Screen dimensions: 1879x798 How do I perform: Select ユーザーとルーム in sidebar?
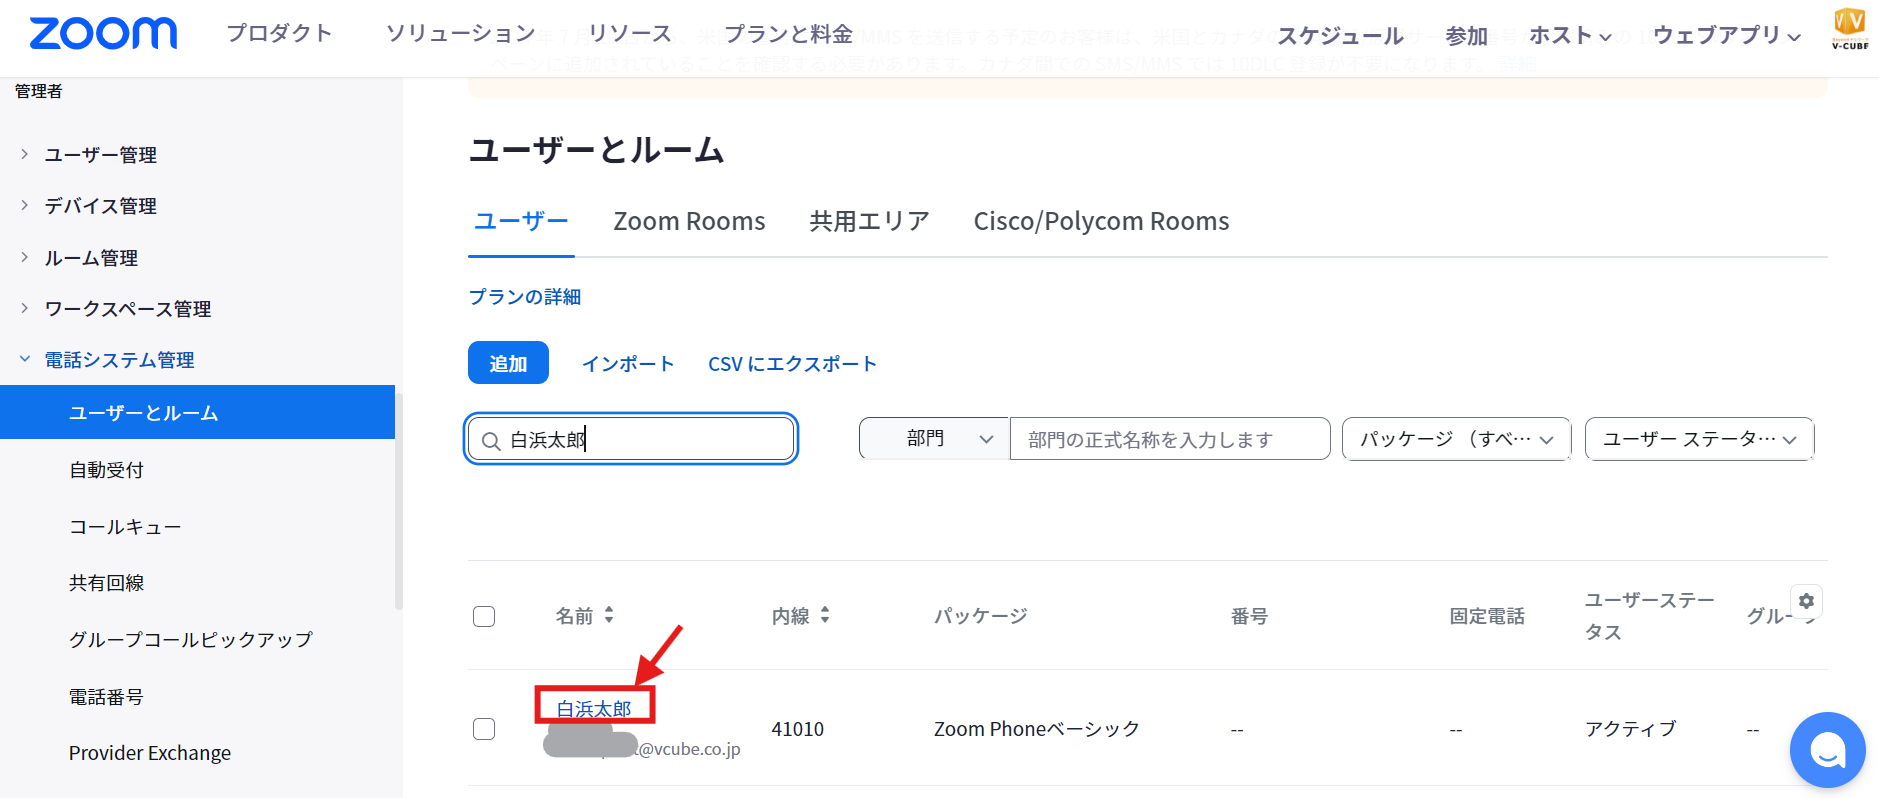(197, 412)
